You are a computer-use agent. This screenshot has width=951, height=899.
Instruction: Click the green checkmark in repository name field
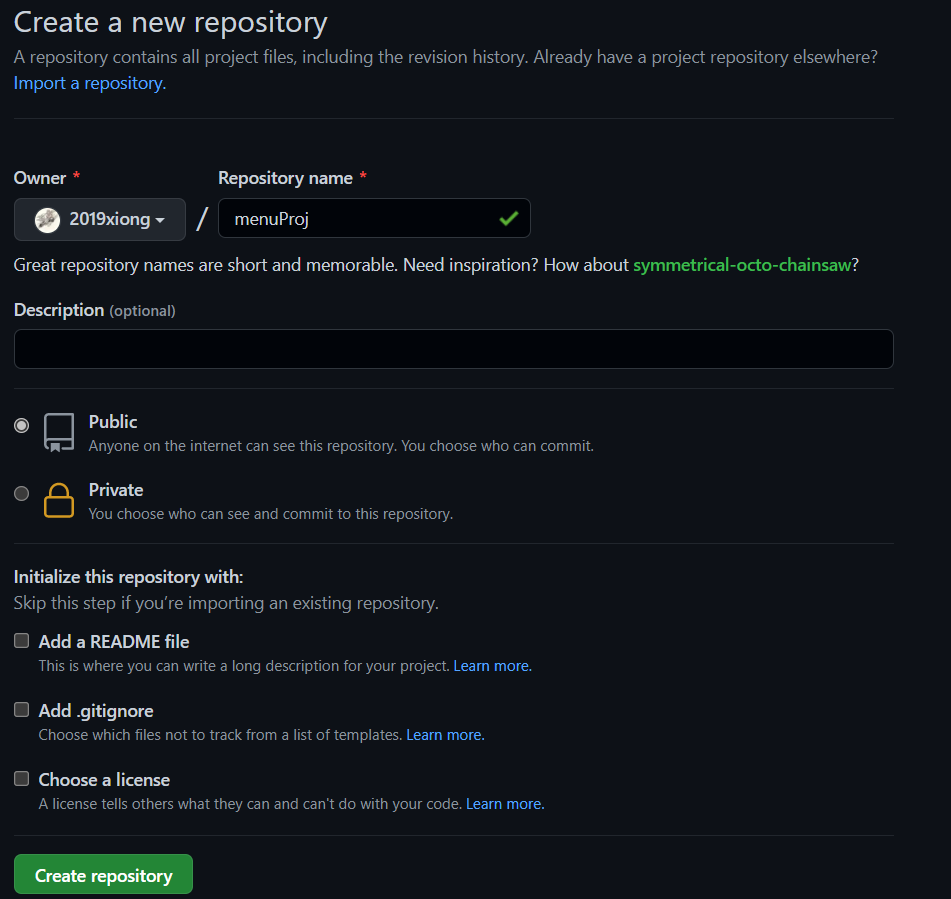coord(508,218)
